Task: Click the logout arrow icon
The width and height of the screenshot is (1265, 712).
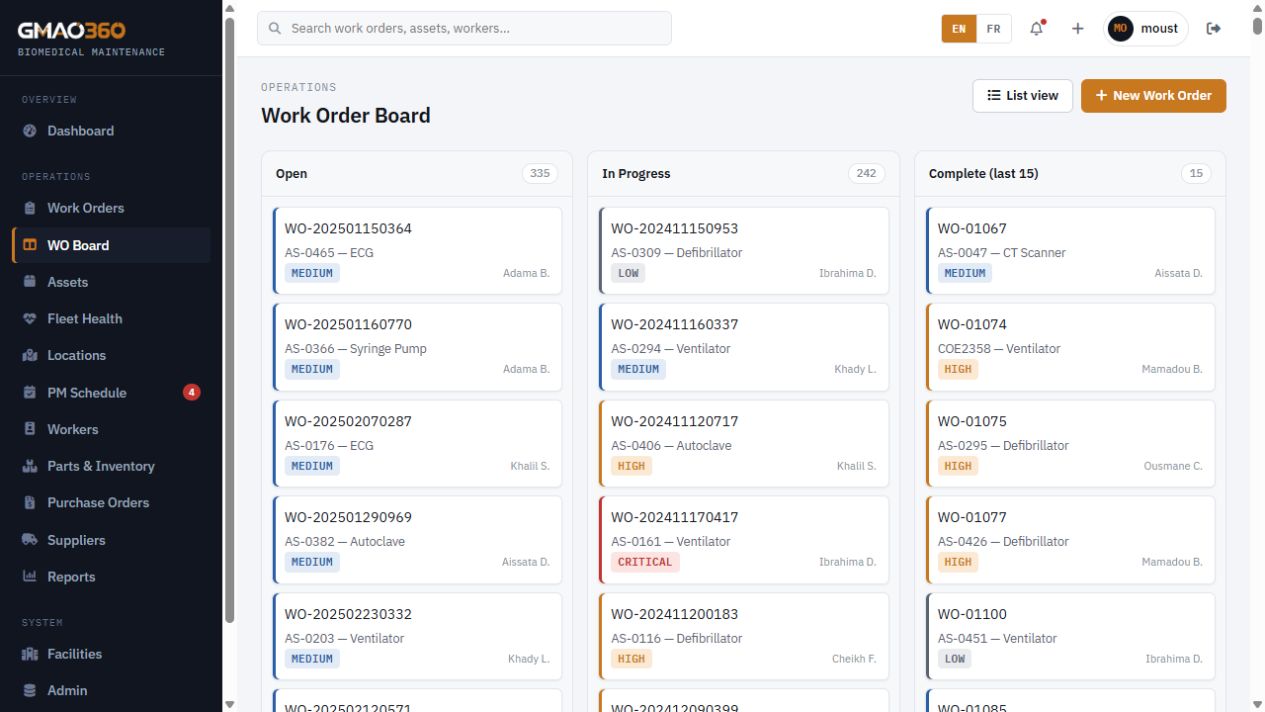Action: pos(1214,28)
